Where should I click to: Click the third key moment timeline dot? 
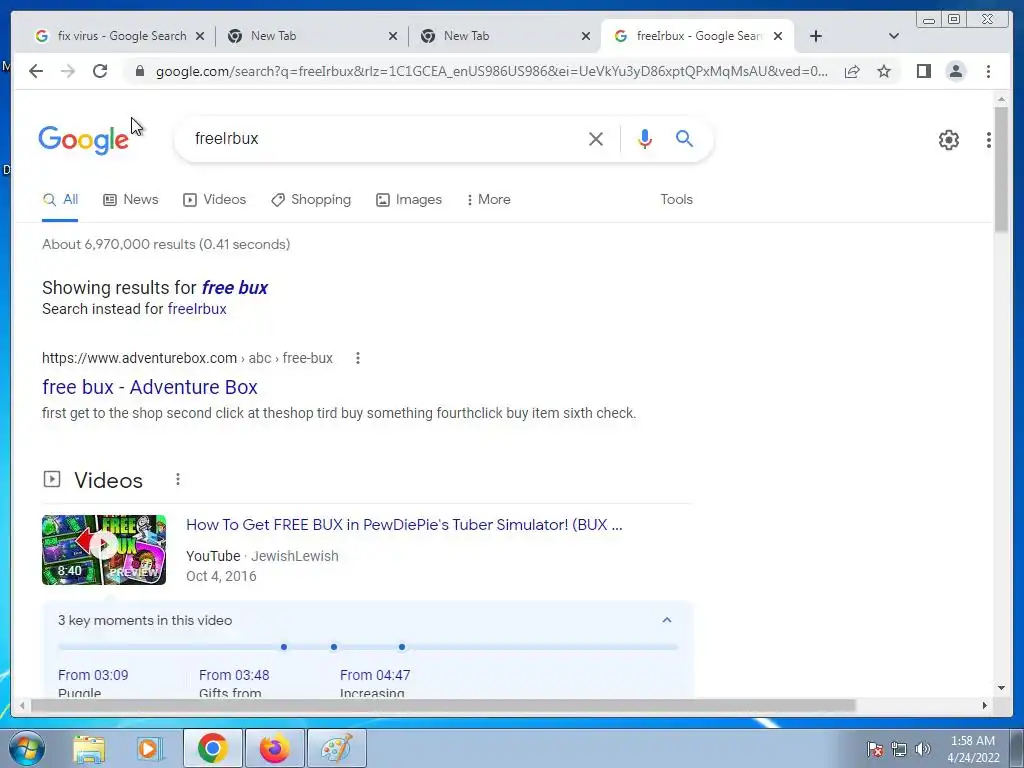(402, 647)
